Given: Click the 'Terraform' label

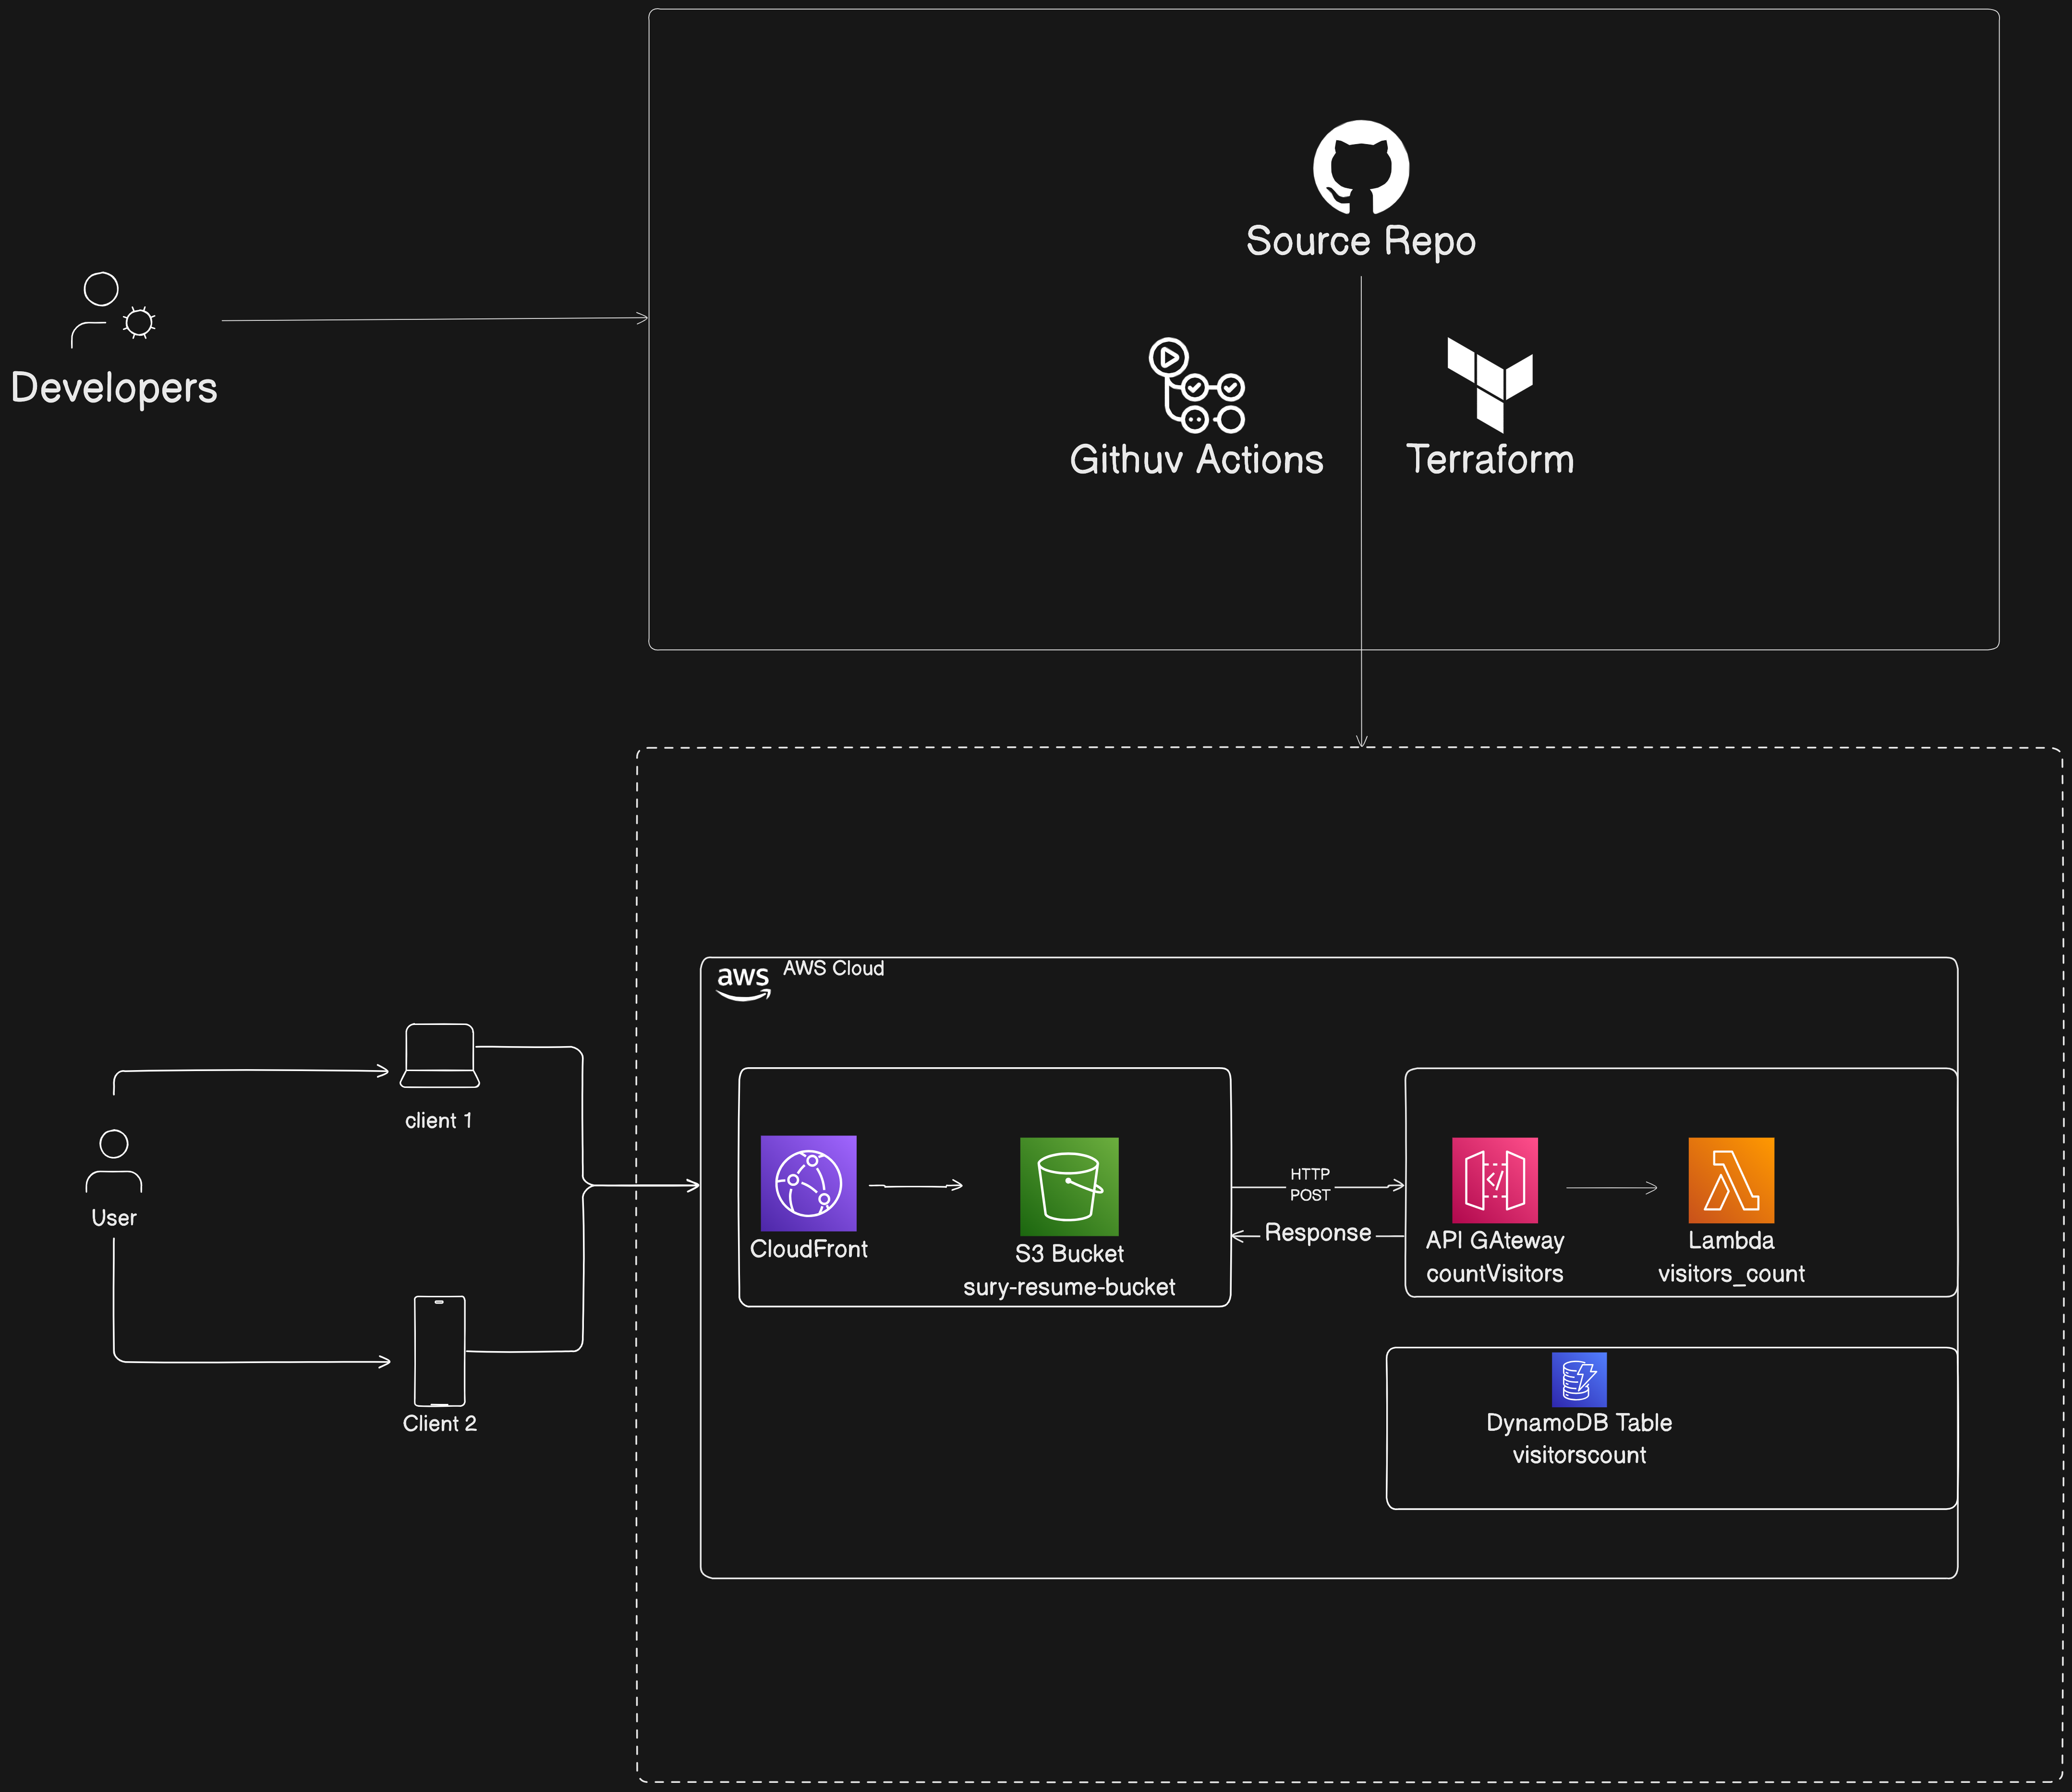Looking at the screenshot, I should [x=1490, y=460].
